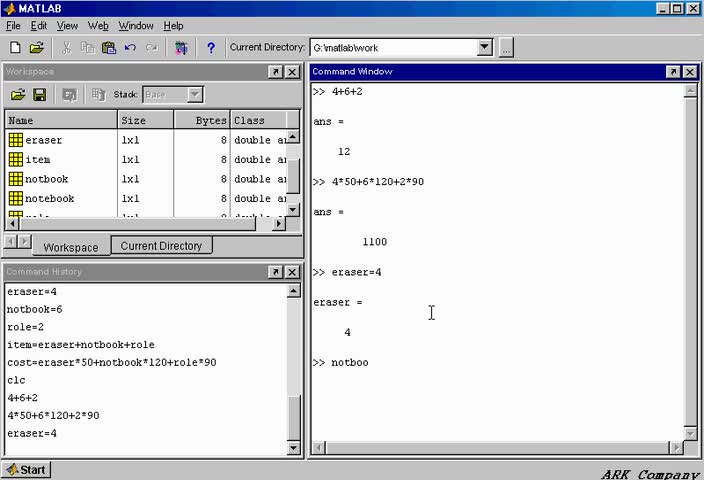The width and height of the screenshot is (704, 480).
Task: Sort workspace by Class column header
Action: (259, 120)
